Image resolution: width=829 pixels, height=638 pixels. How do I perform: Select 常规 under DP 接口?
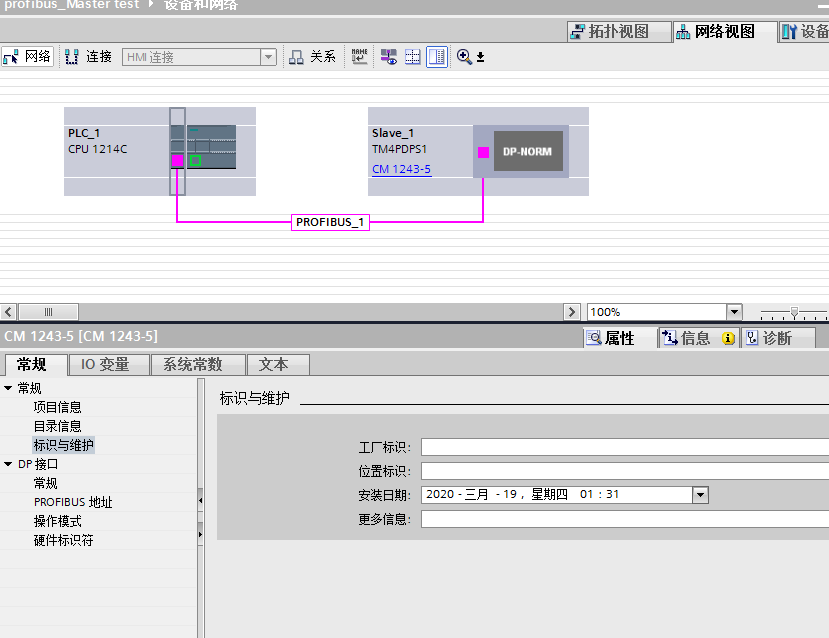point(45,483)
